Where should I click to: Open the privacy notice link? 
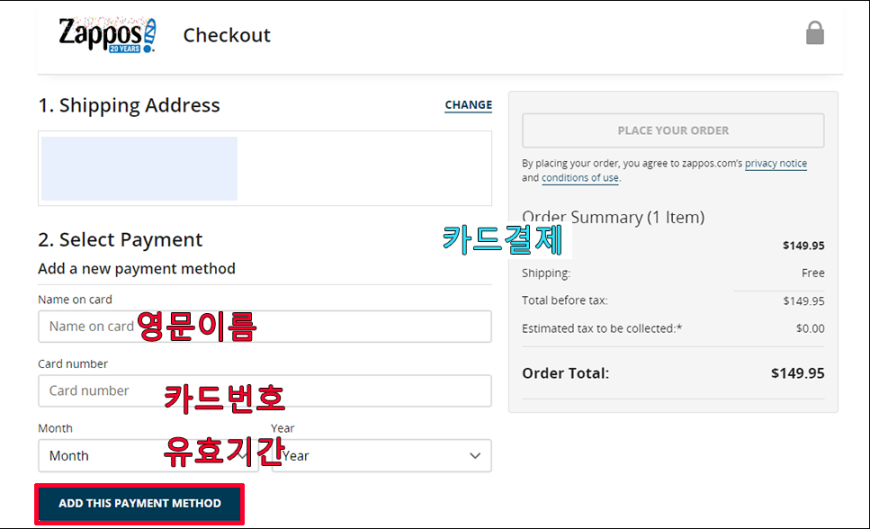776,163
